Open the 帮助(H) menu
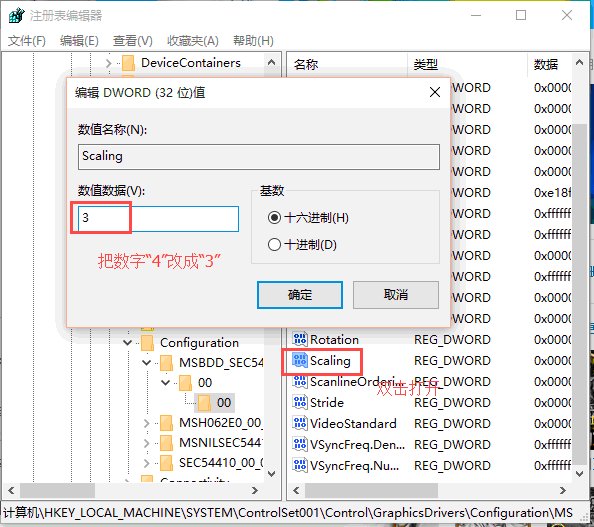Screen dimensions: 594x527 (253, 41)
